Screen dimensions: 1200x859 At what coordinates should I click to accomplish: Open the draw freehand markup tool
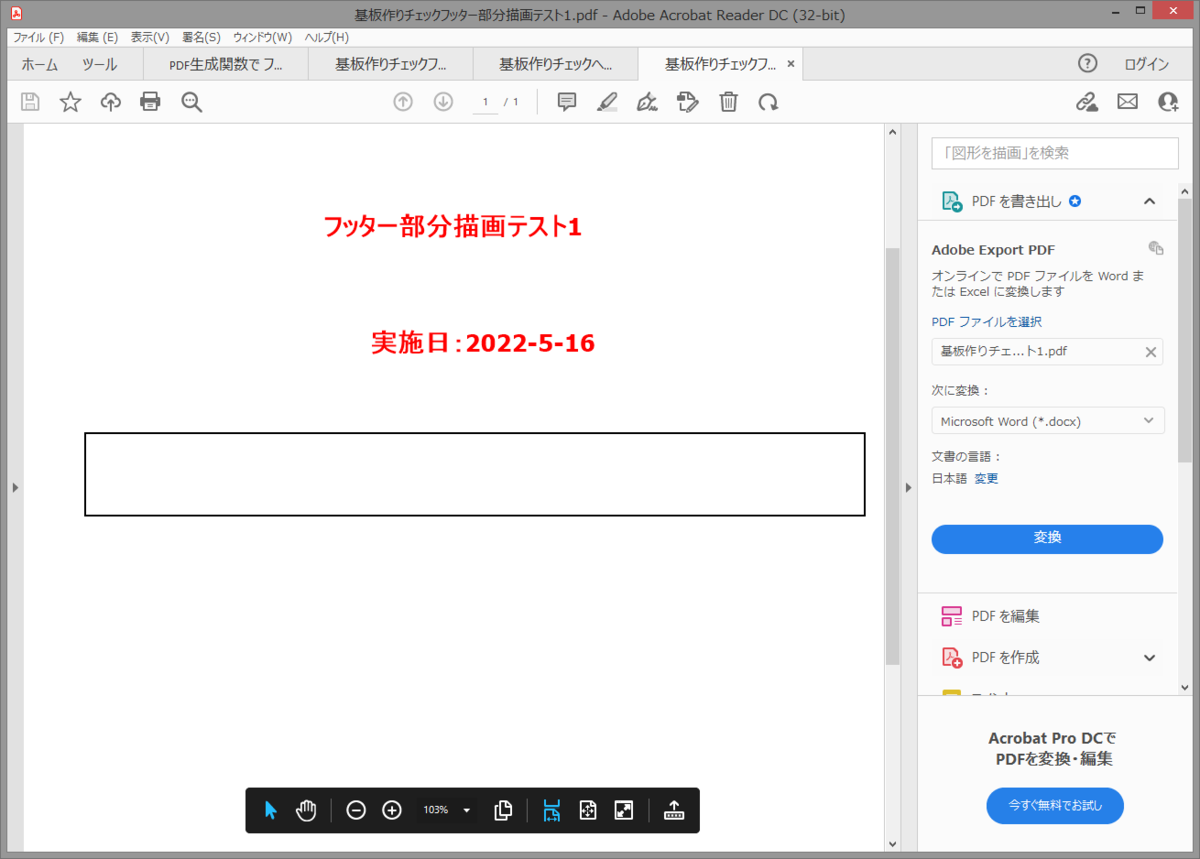tap(647, 102)
